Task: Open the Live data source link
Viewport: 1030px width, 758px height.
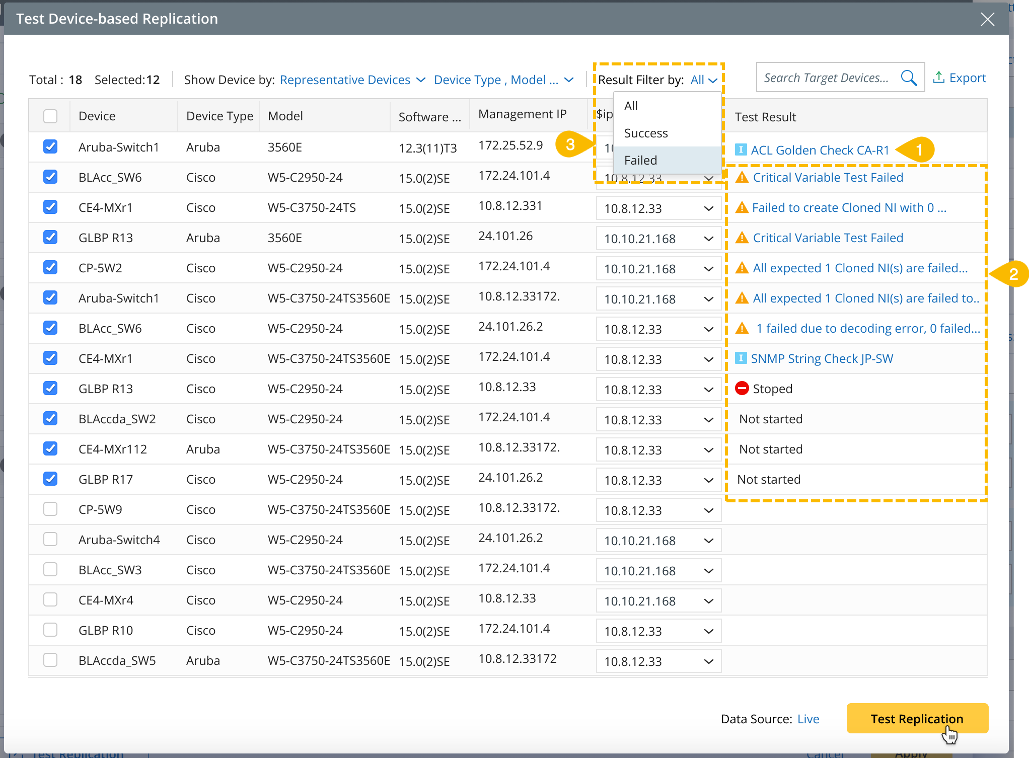Action: 808,719
